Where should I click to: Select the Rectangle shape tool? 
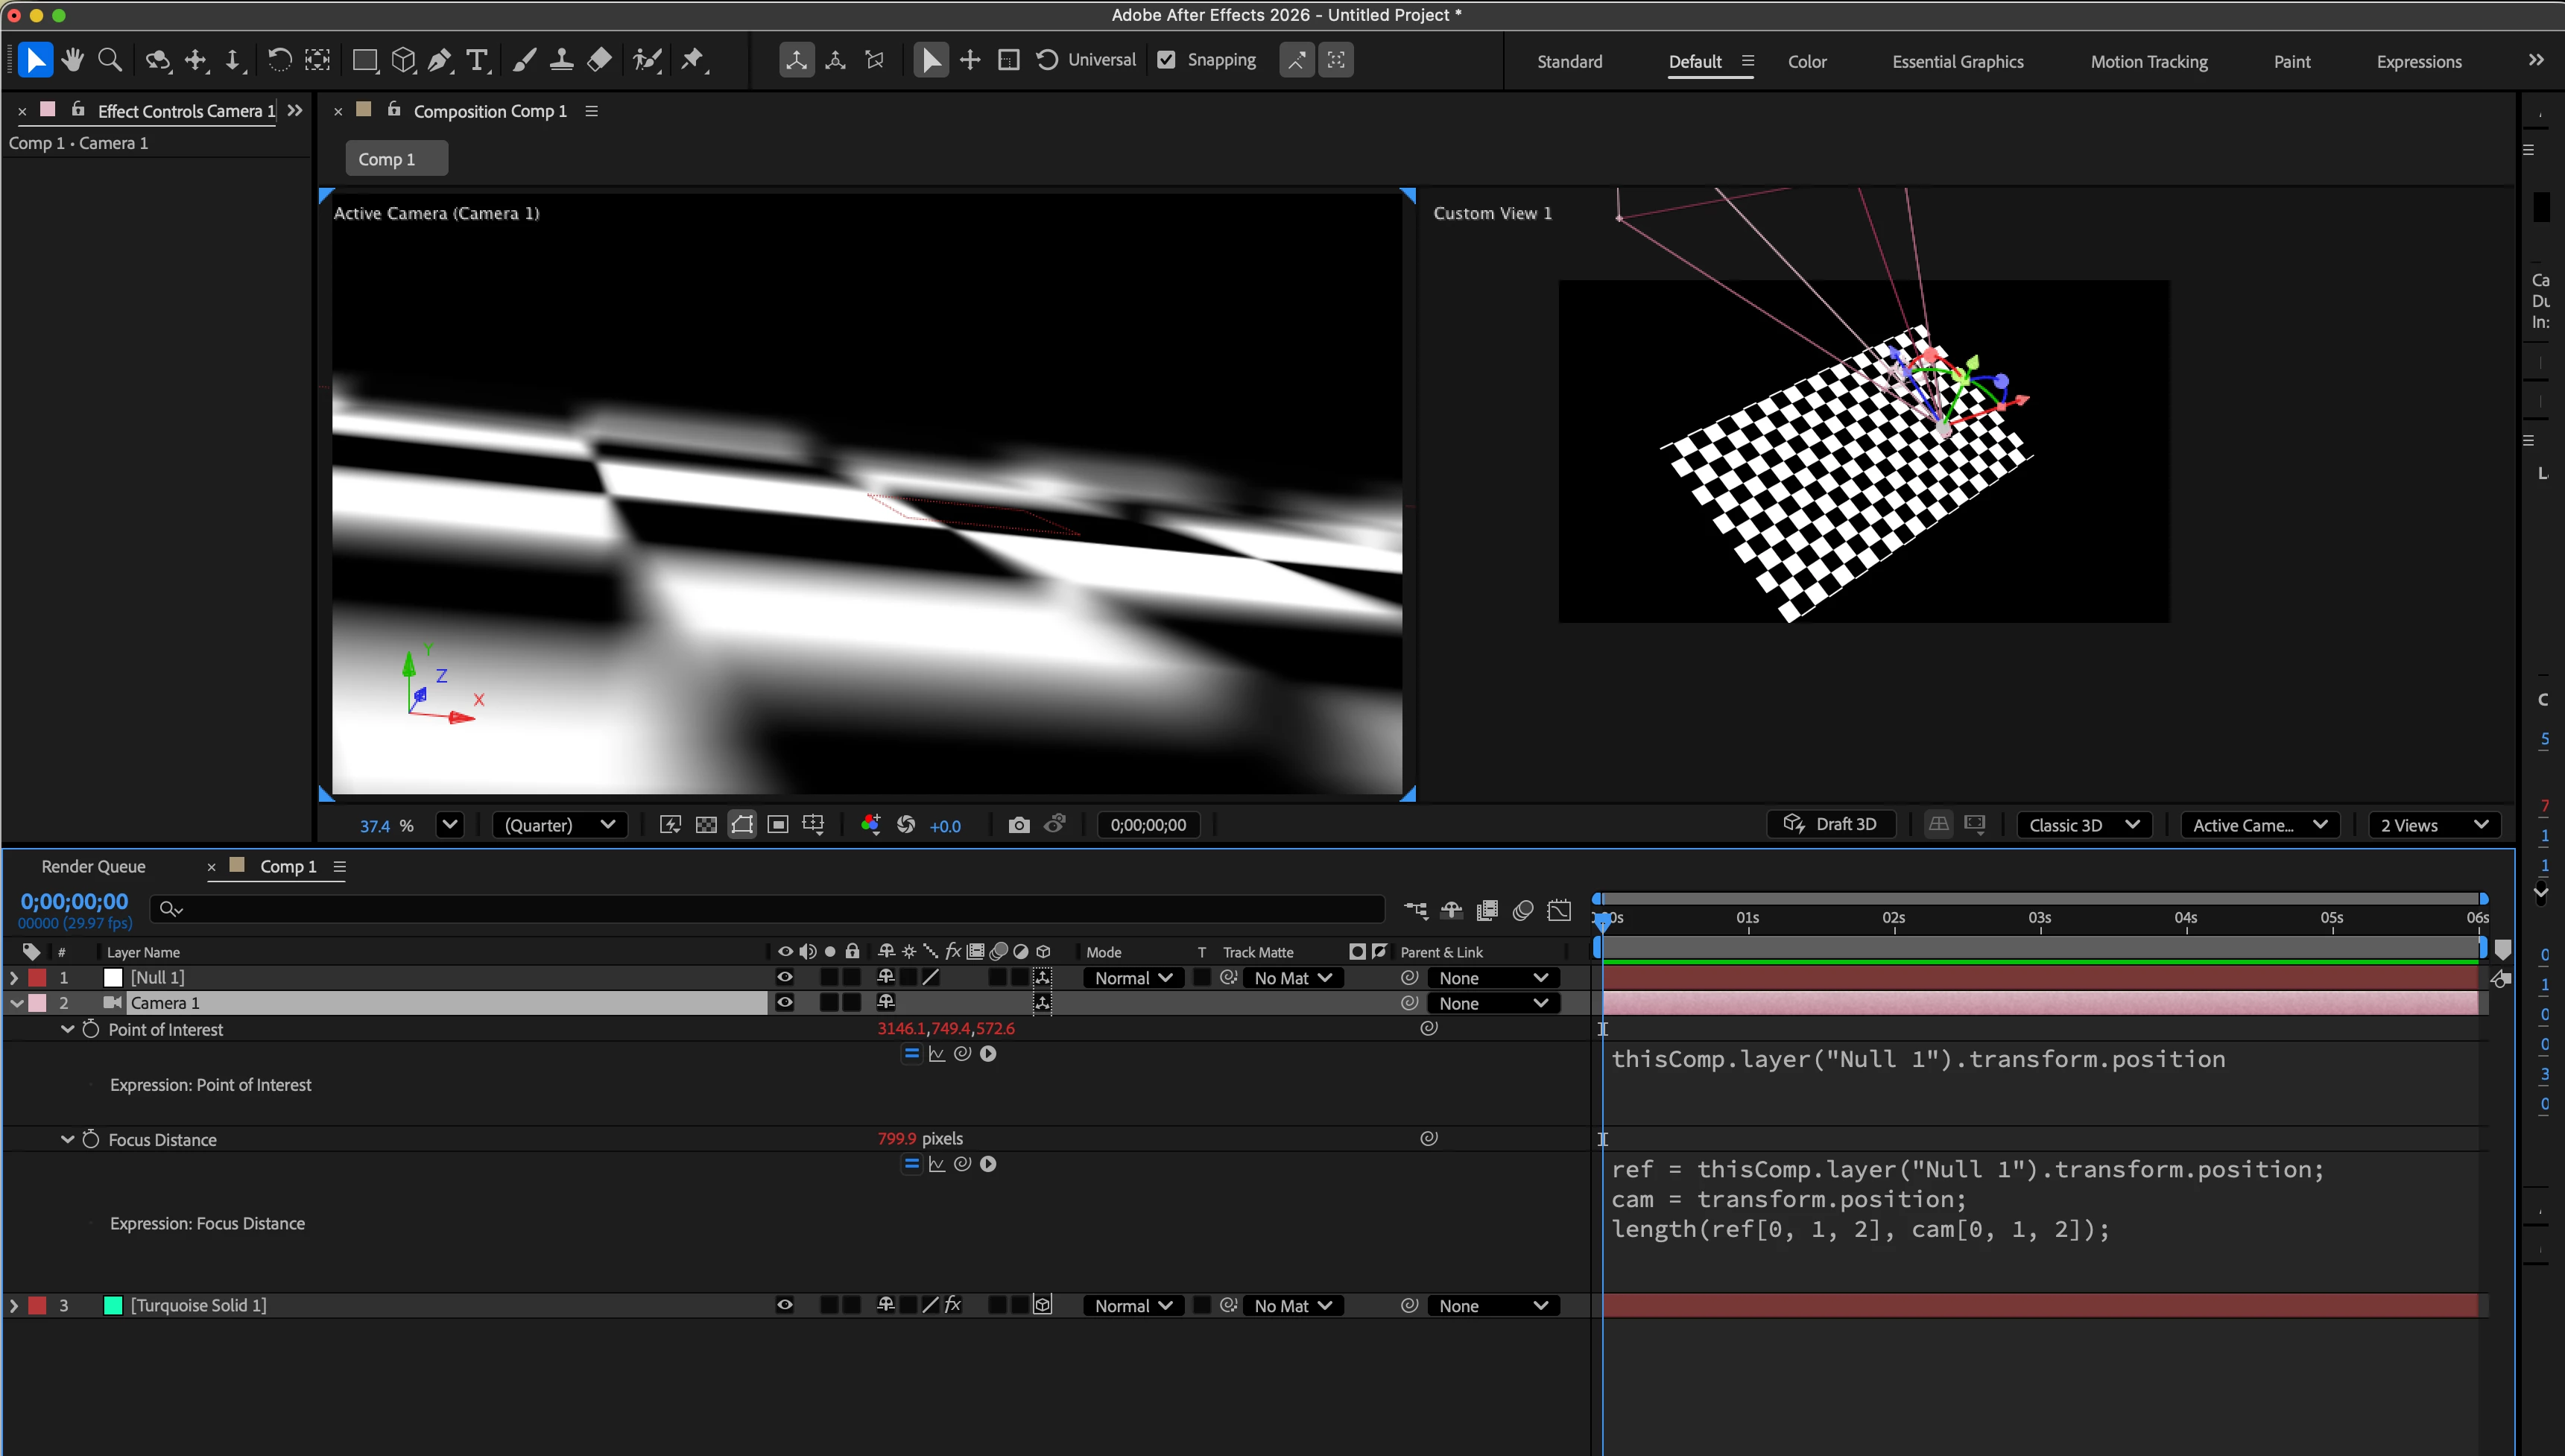(x=364, y=60)
